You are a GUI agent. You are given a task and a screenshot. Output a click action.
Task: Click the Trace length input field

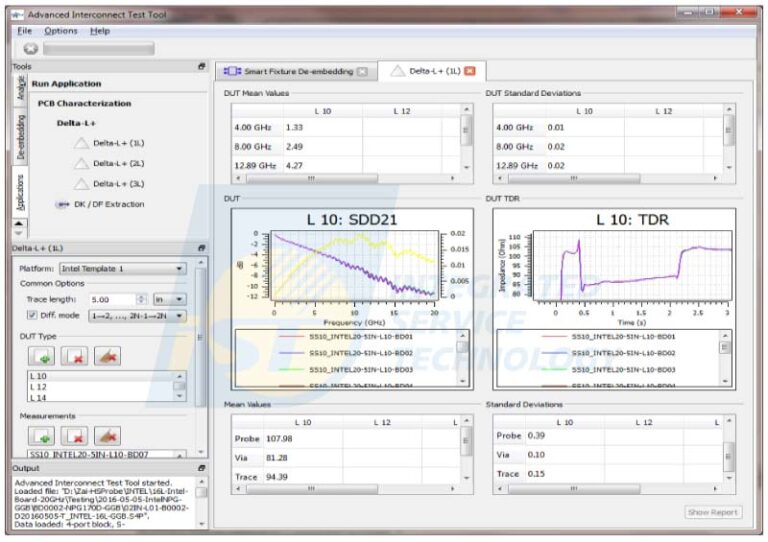[x=112, y=299]
